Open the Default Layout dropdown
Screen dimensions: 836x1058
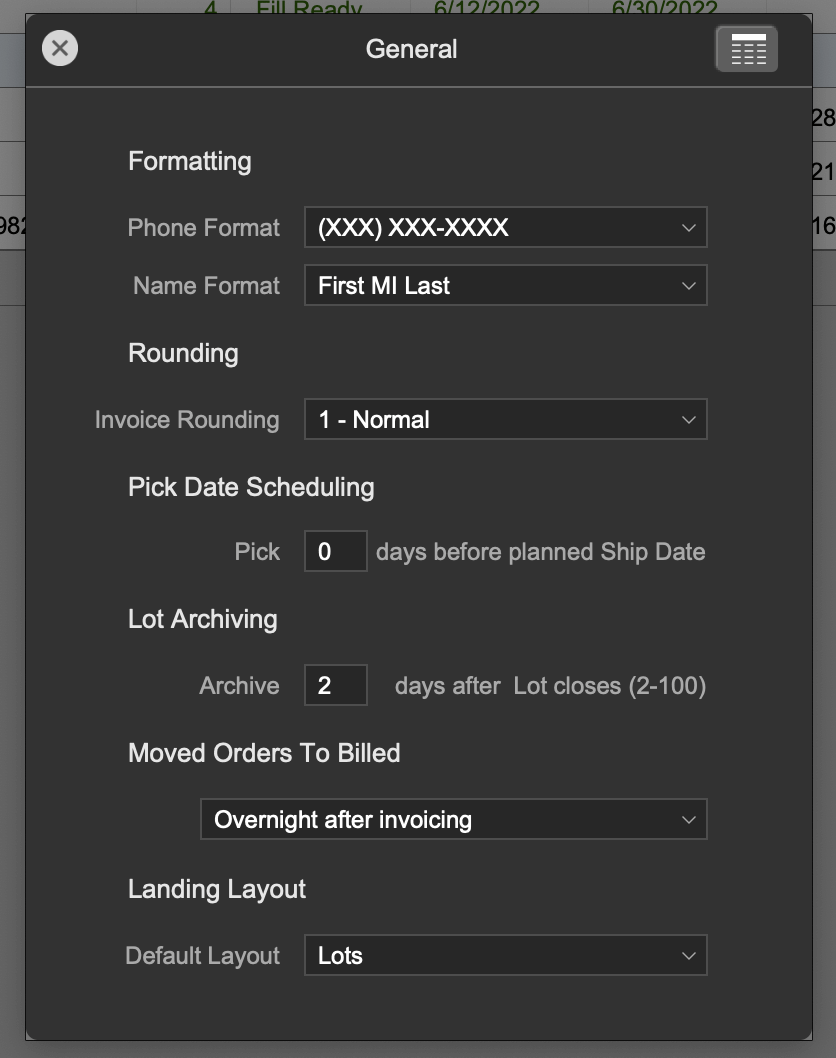click(x=505, y=956)
